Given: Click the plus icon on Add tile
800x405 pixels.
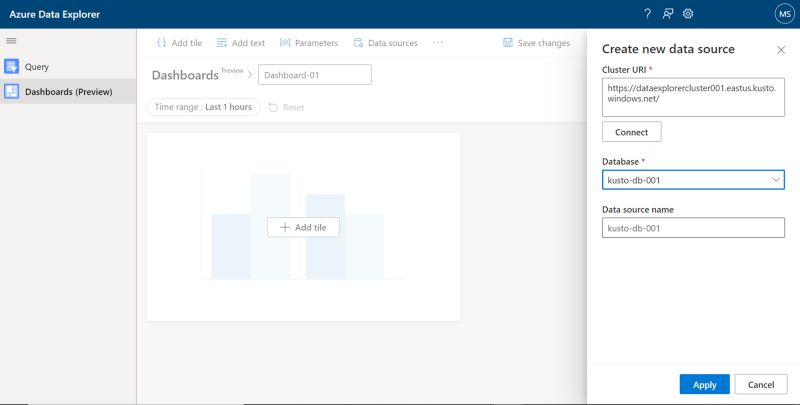Looking at the screenshot, I should click(x=285, y=227).
